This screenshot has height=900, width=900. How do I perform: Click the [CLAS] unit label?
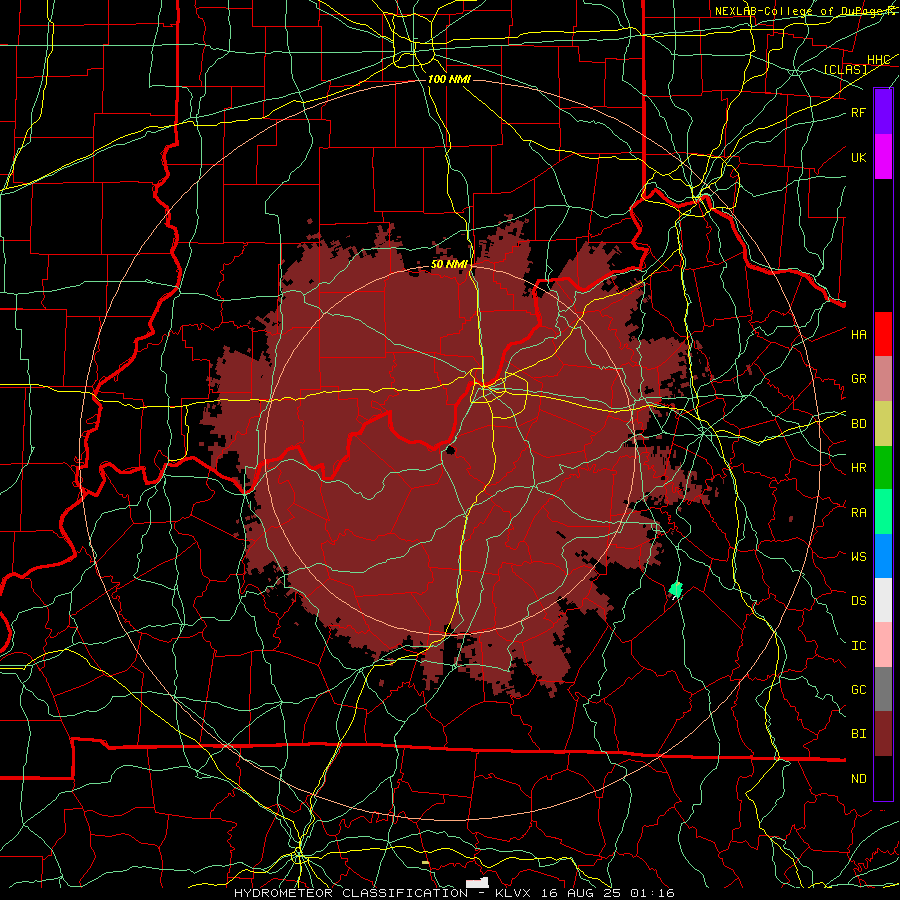845,70
